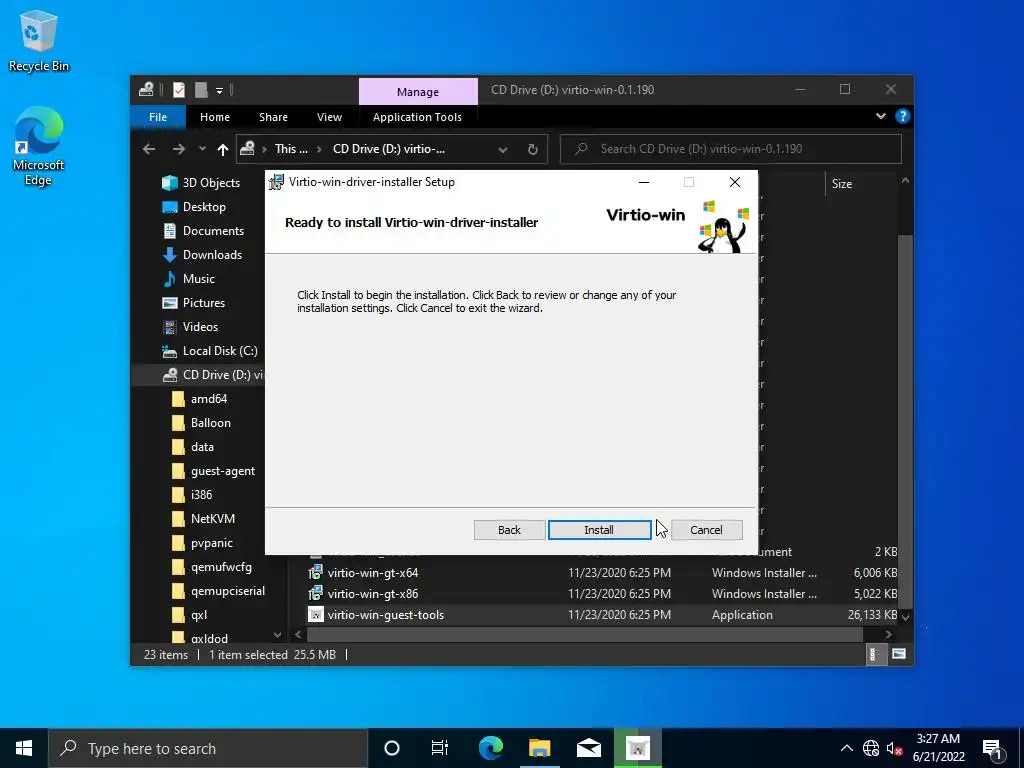Open Downloads in navigation pane

pyautogui.click(x=202, y=255)
